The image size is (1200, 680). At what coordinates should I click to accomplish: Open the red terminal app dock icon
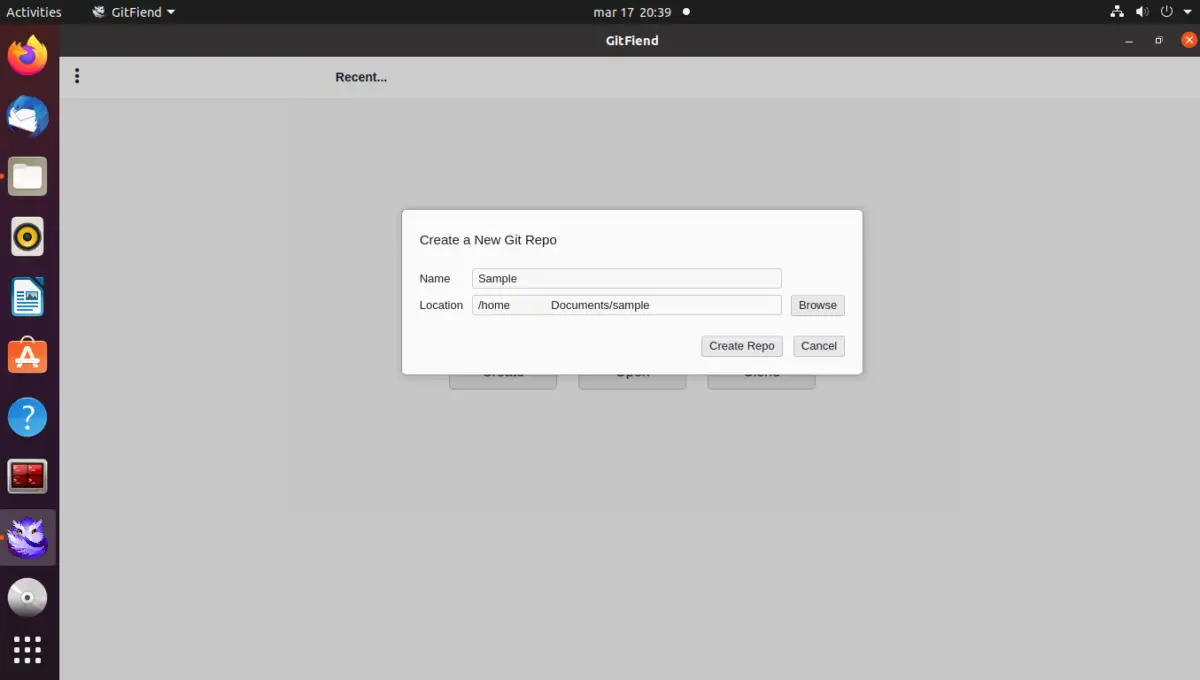(28, 477)
